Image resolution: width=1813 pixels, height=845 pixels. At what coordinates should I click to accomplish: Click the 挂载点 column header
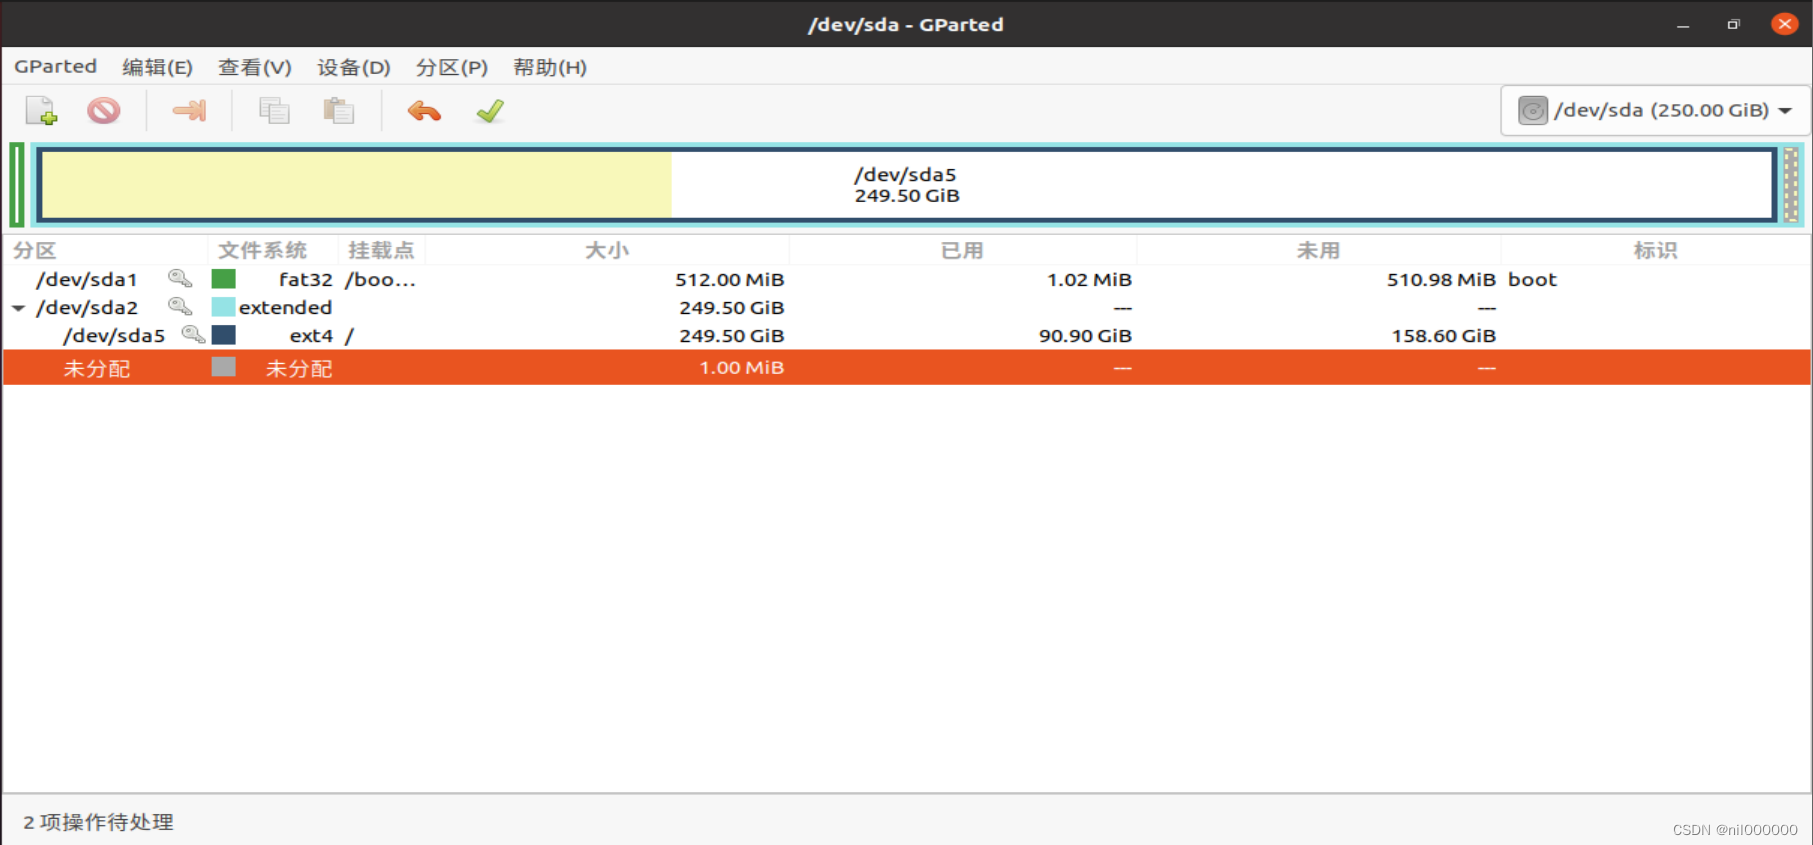(x=381, y=250)
